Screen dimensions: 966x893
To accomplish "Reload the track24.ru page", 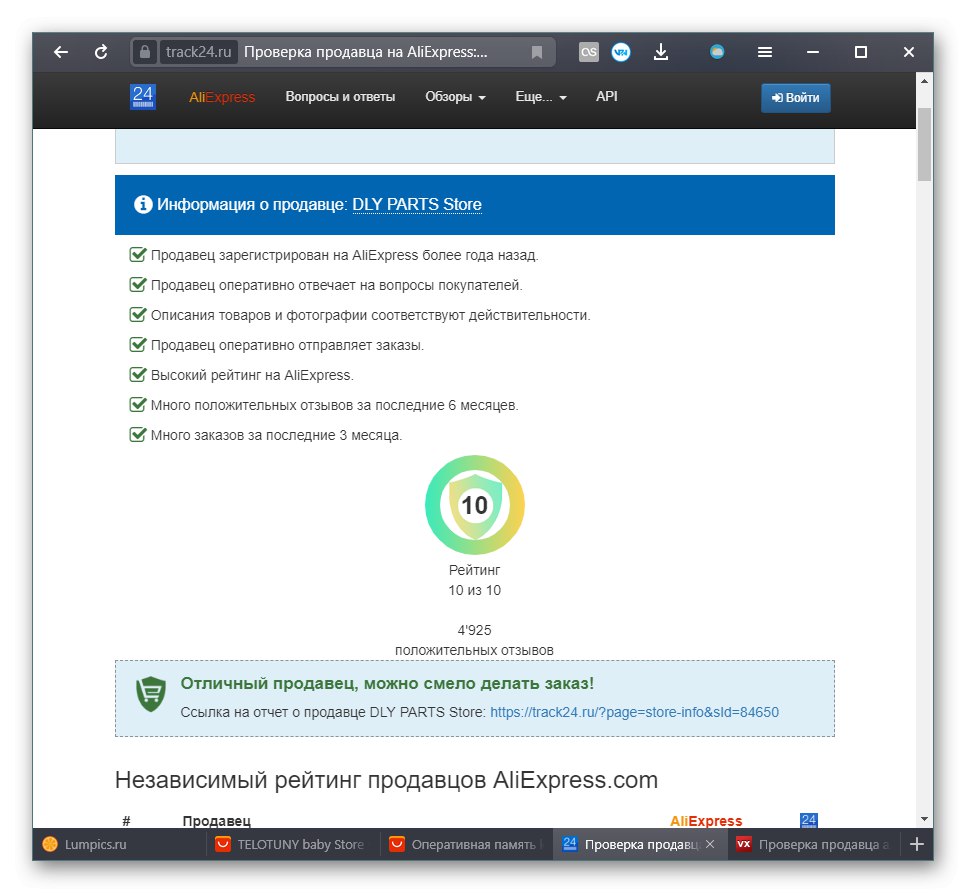I will 101,52.
